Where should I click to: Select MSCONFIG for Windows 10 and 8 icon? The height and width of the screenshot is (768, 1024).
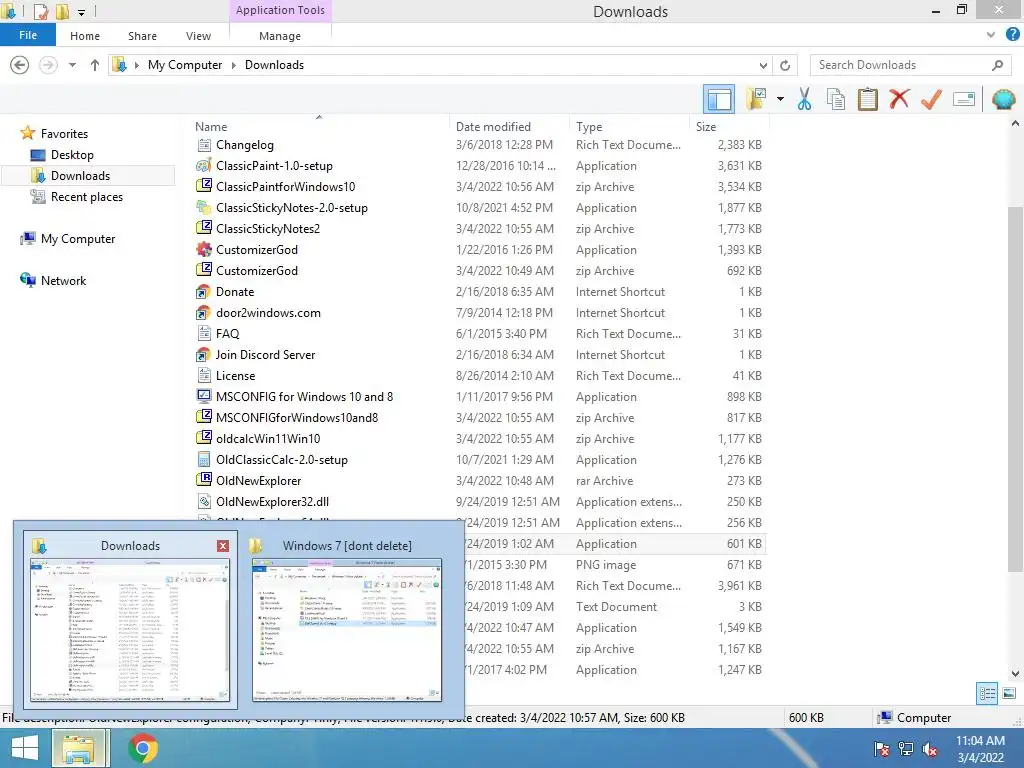point(204,396)
